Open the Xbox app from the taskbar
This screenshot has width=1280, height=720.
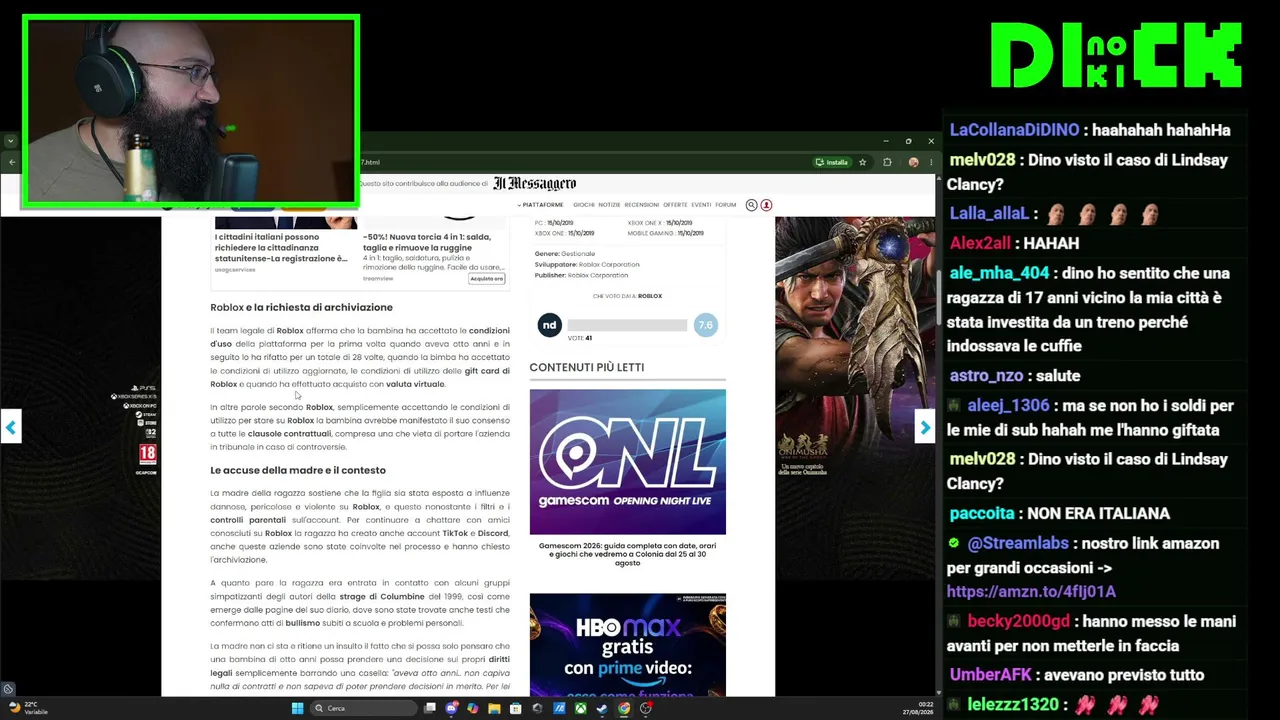(x=580, y=708)
